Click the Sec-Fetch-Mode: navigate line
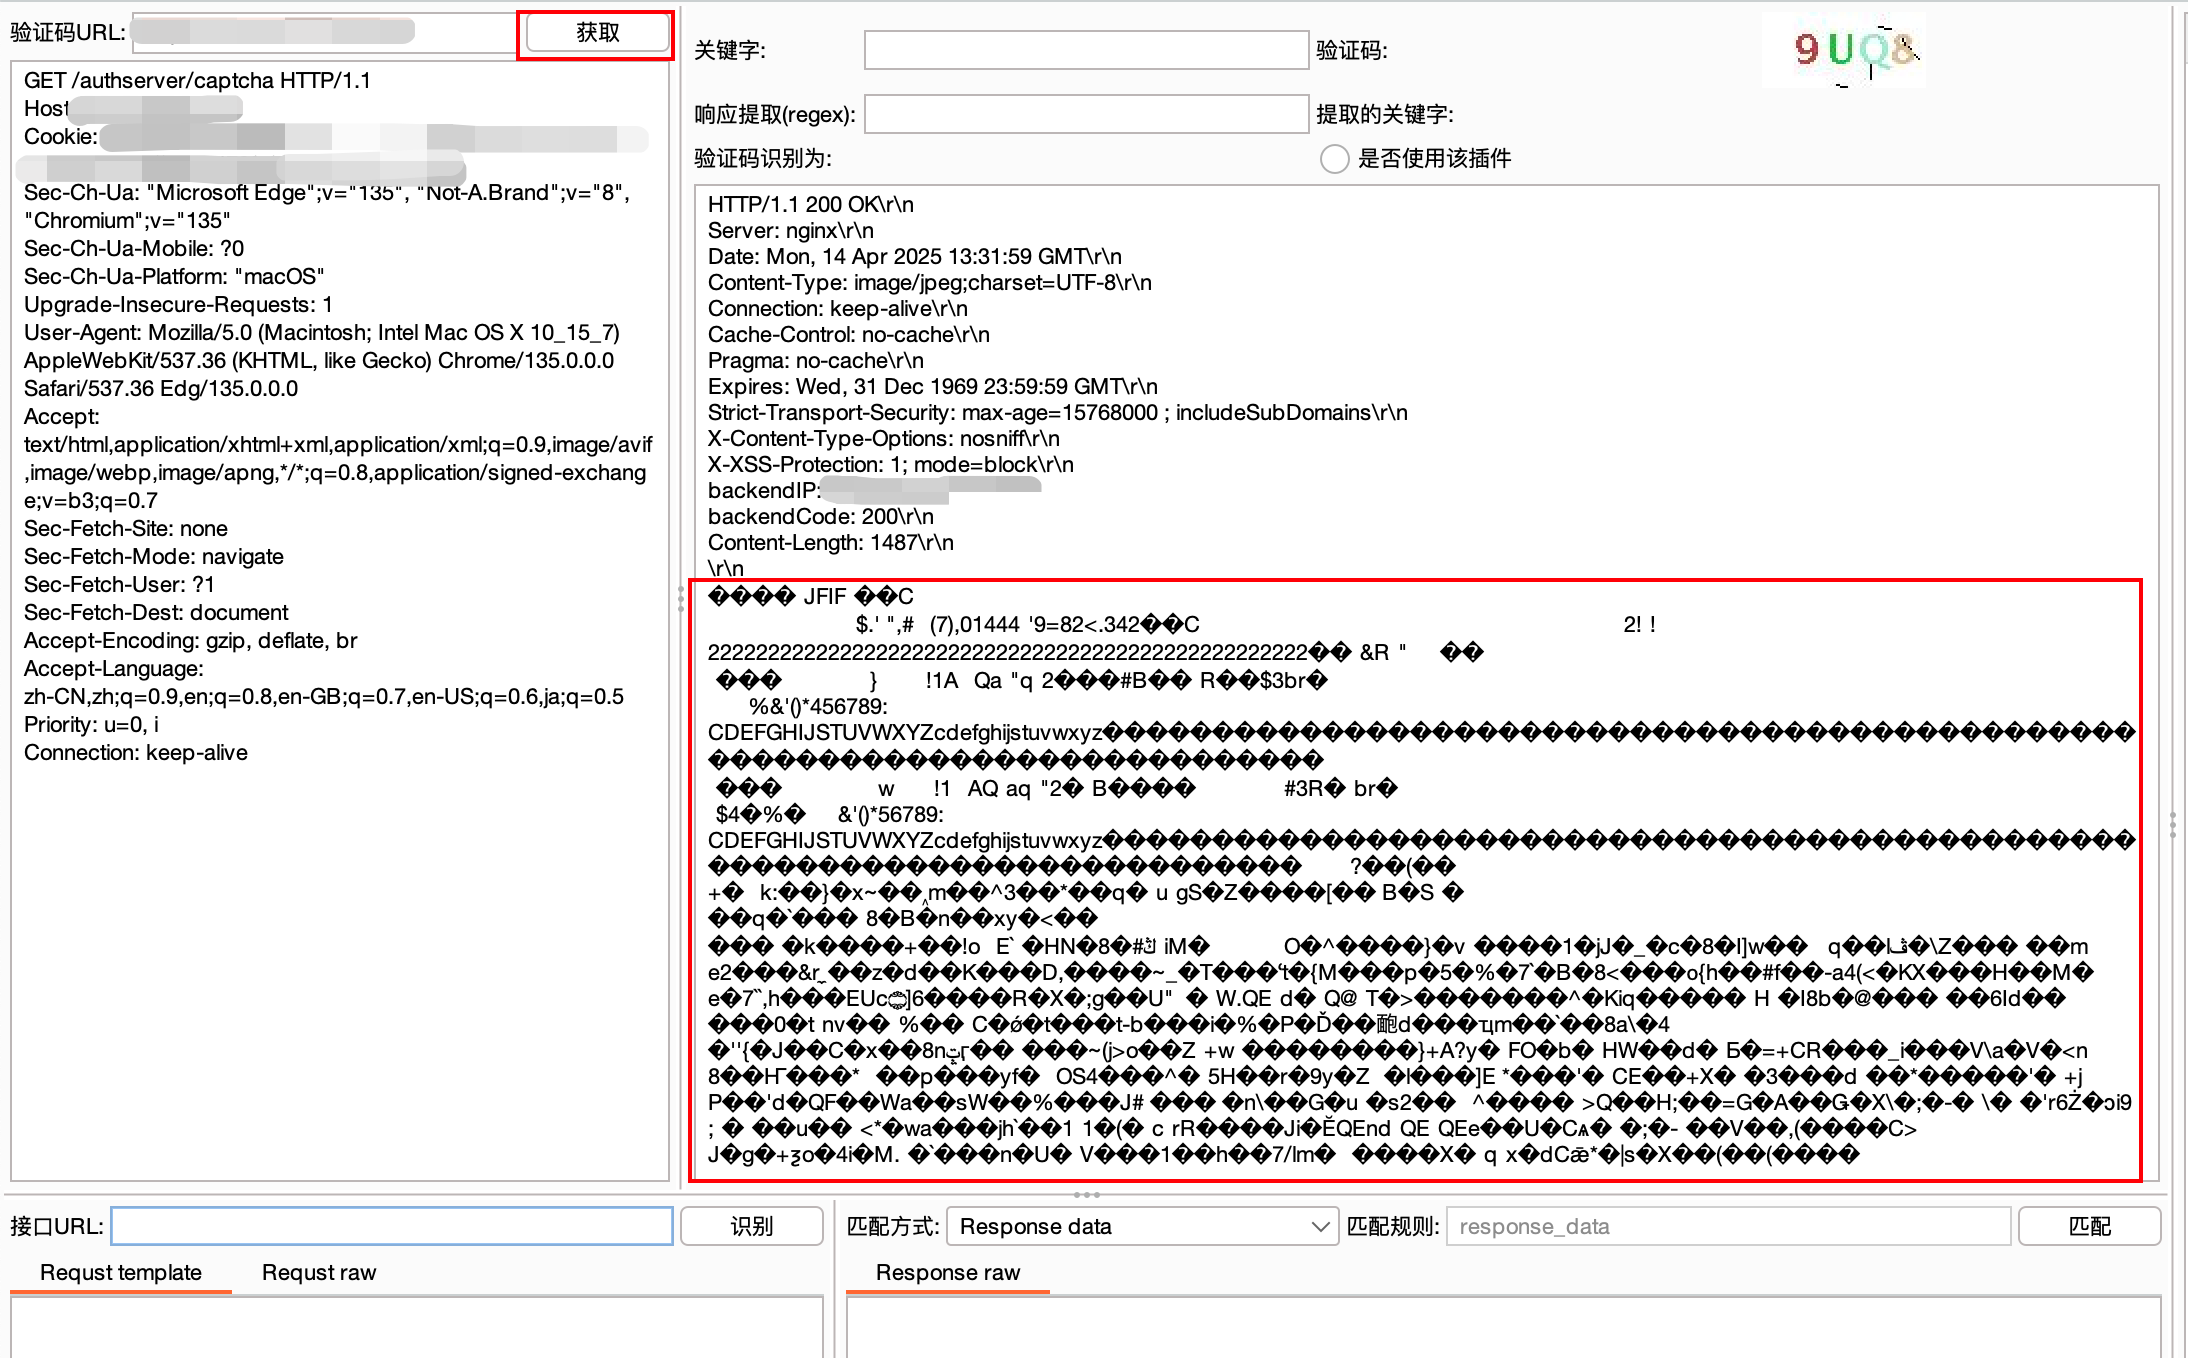 [x=154, y=556]
